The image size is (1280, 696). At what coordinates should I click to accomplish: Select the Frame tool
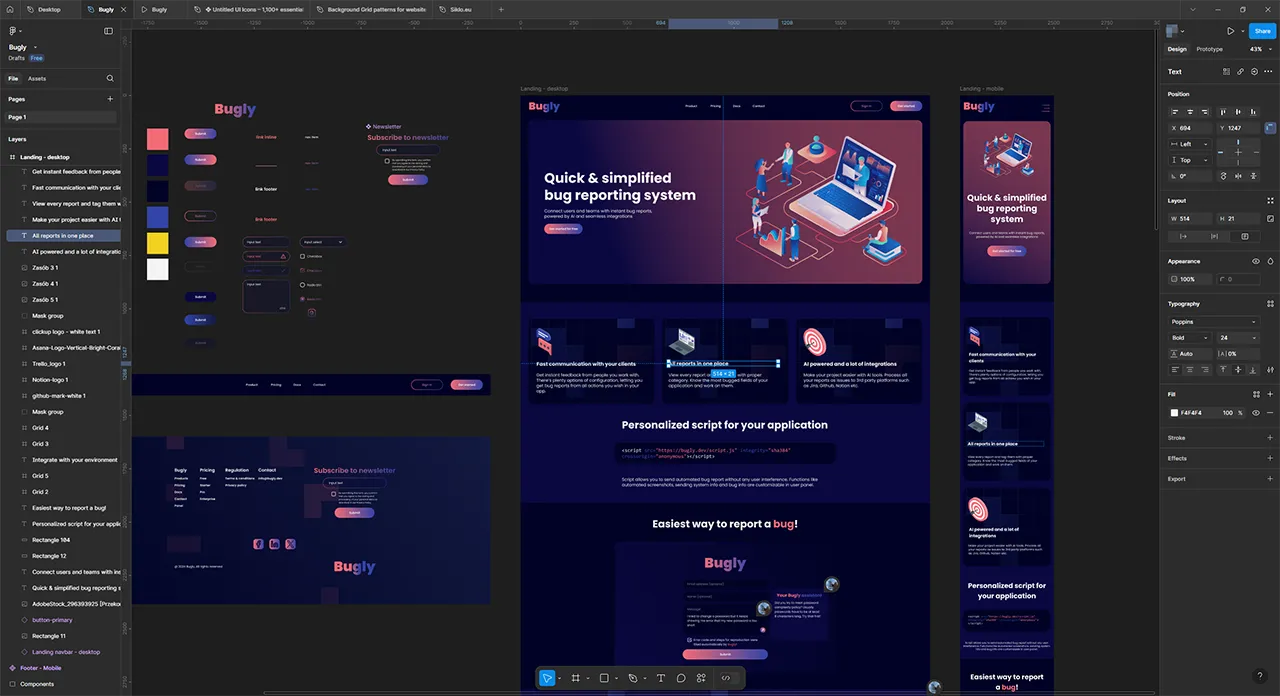(575, 678)
